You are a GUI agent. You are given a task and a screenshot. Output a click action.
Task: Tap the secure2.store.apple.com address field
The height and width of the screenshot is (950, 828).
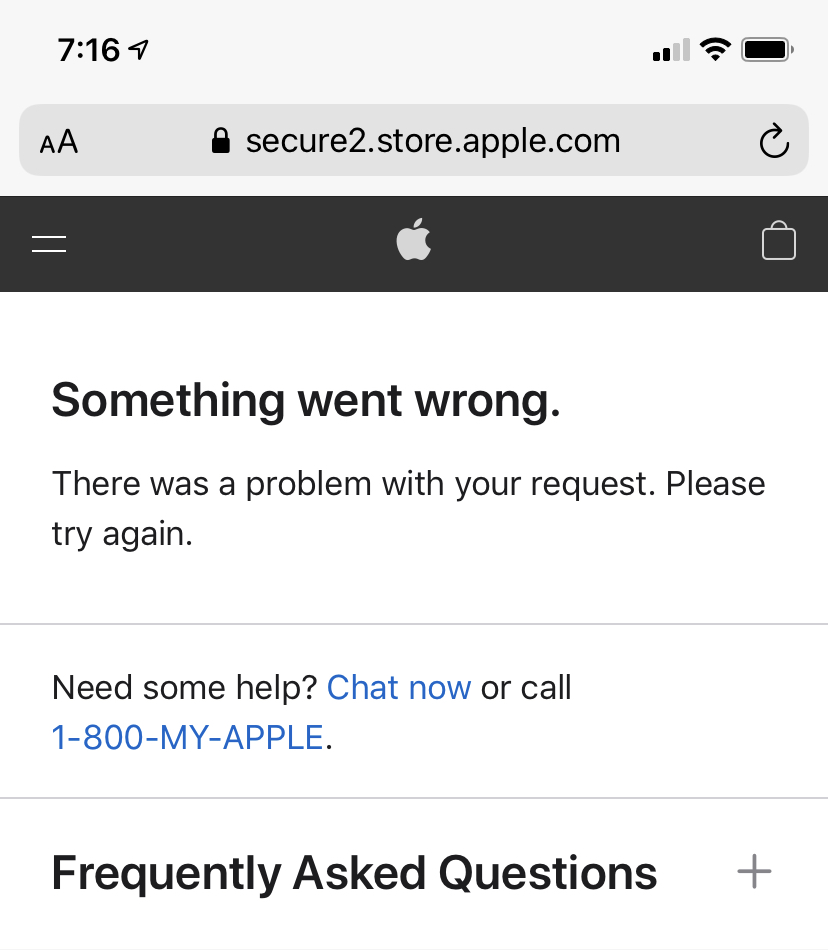tap(432, 141)
